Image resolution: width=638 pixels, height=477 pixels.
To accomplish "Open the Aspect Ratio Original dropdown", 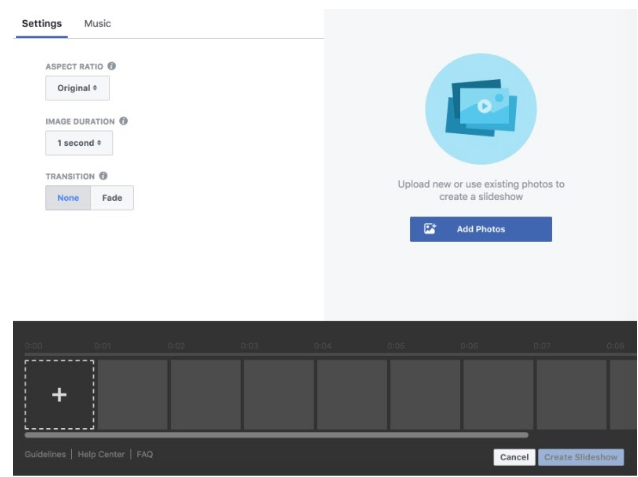I will tap(77, 88).
